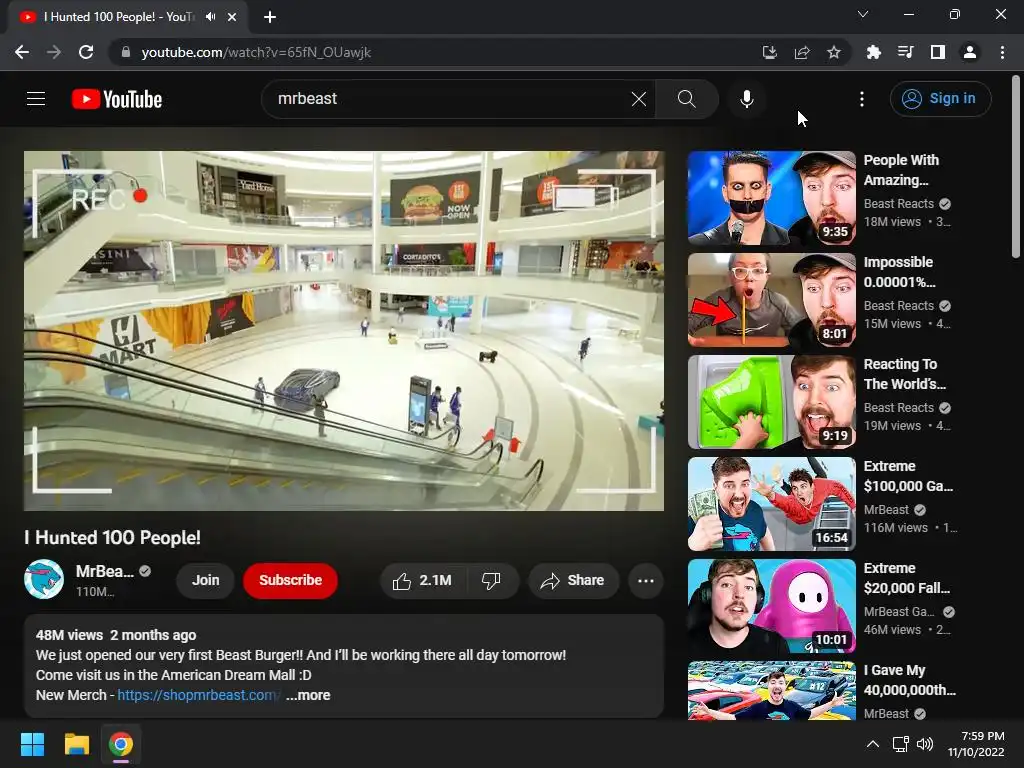Open the shopmrbeast.com merch link
The image size is (1024, 768).
[x=199, y=695]
